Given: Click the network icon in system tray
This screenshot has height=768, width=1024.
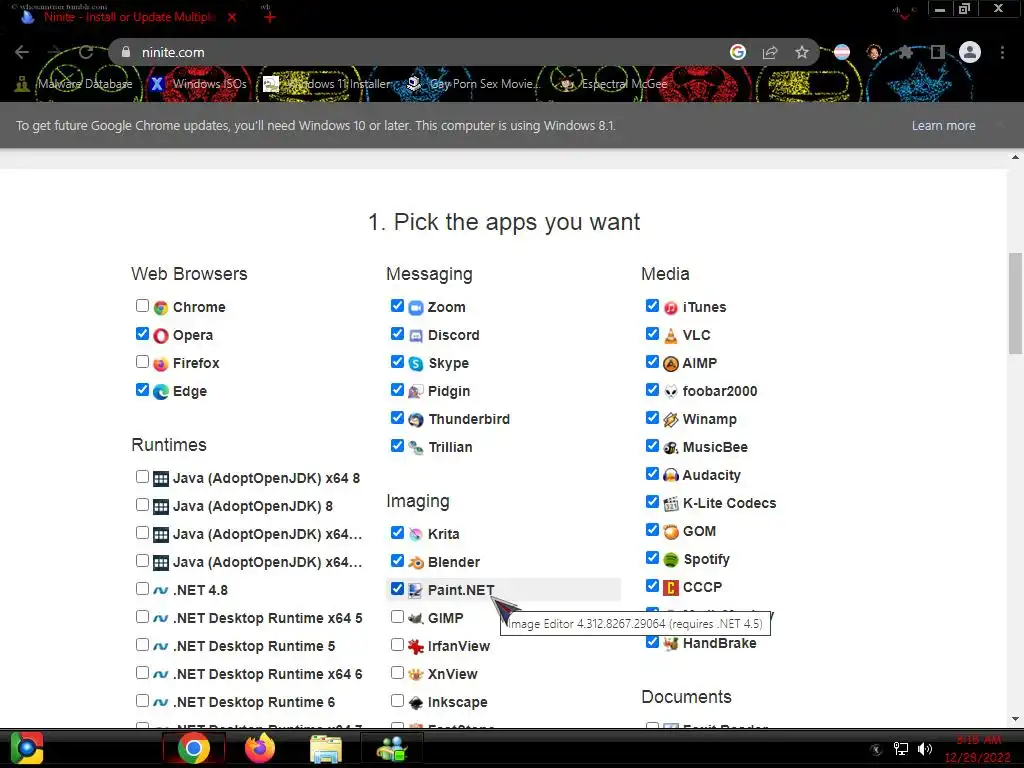Looking at the screenshot, I should 901,749.
